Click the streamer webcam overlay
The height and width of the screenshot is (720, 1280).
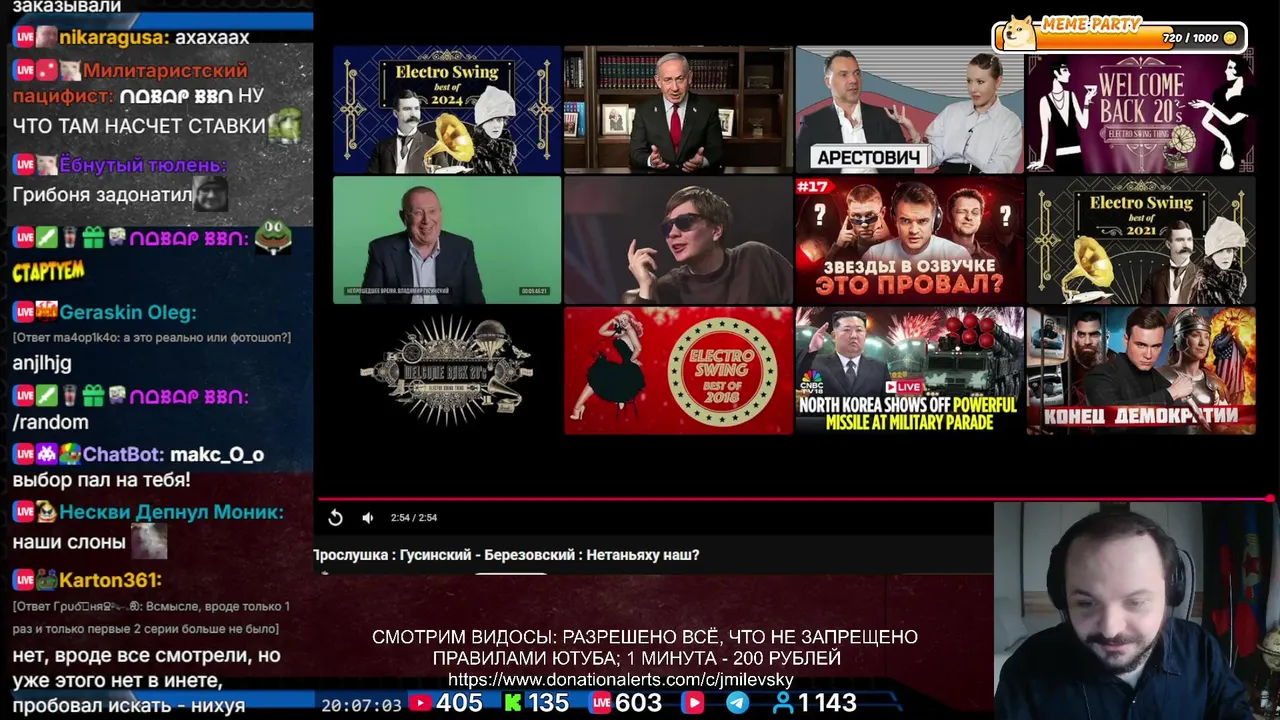coord(1137,610)
